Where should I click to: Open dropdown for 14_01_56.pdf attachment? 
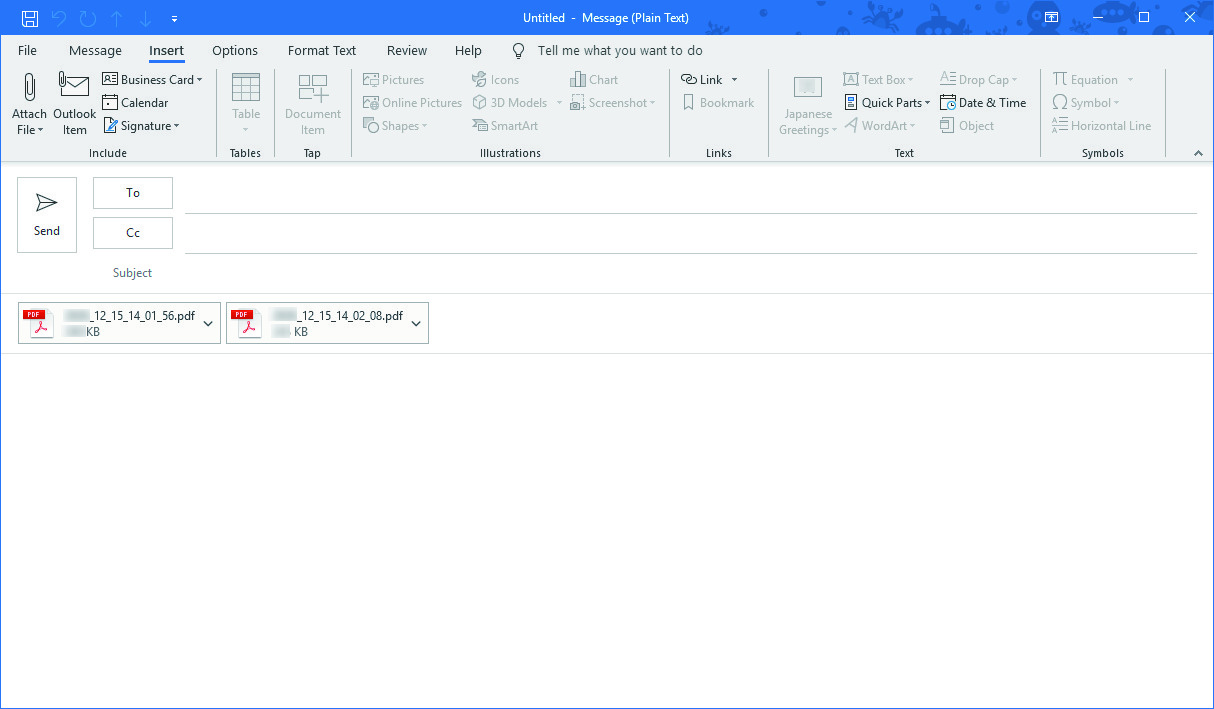(x=208, y=323)
